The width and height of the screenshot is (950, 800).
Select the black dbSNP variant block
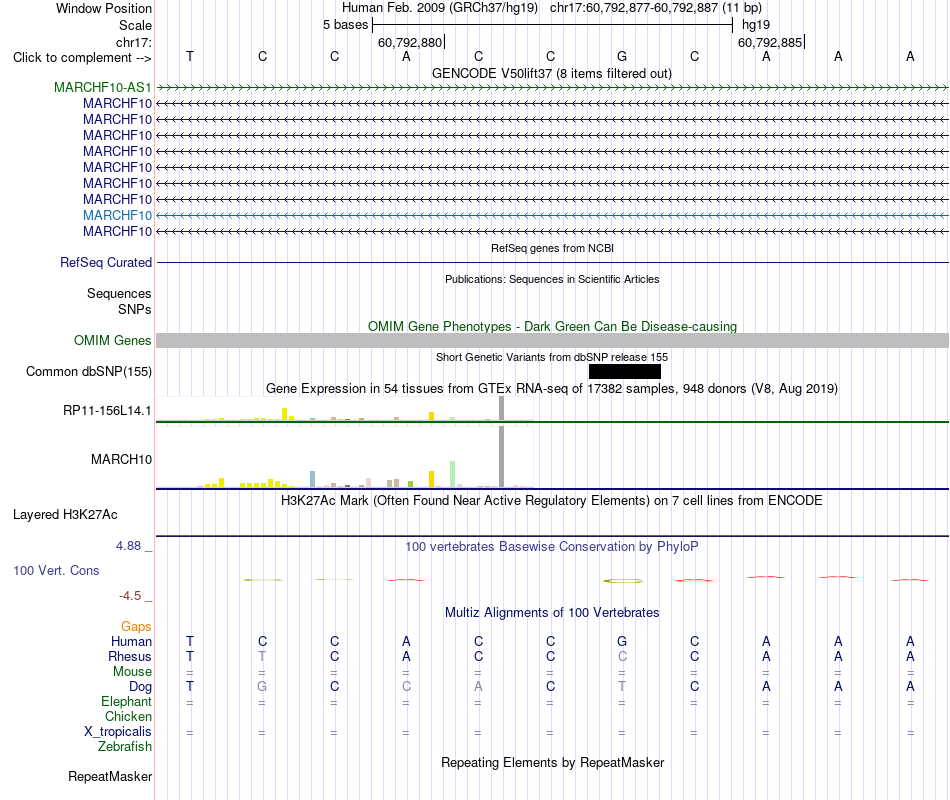[x=625, y=371]
